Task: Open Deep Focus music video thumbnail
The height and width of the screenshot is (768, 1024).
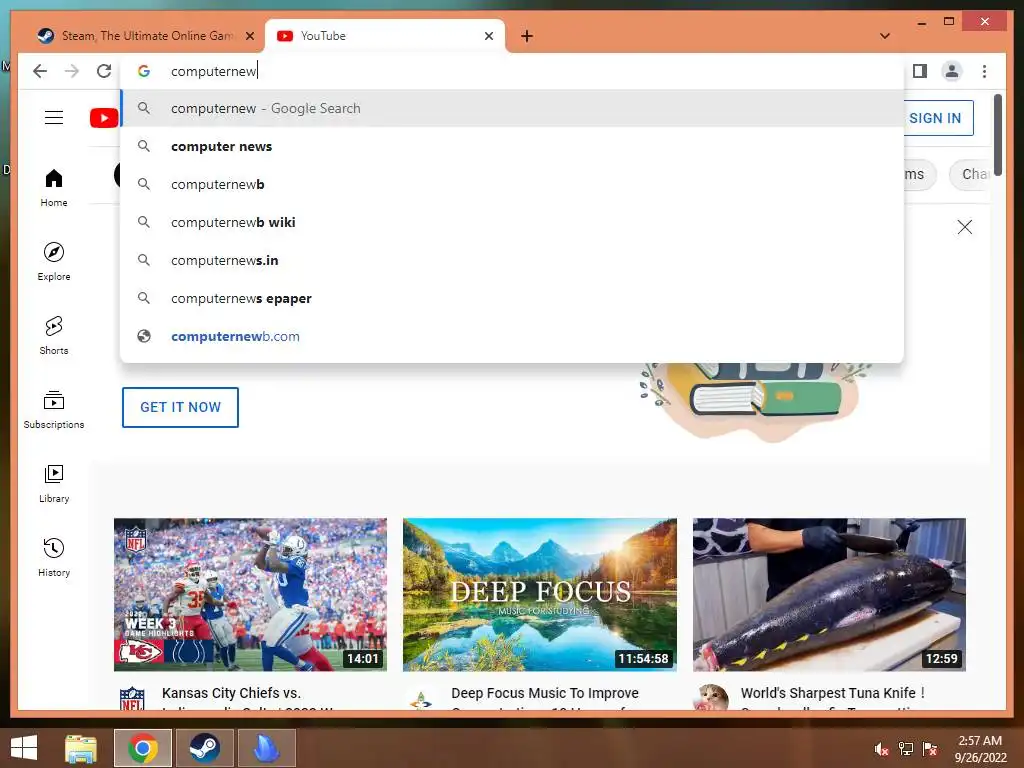Action: tap(539, 594)
